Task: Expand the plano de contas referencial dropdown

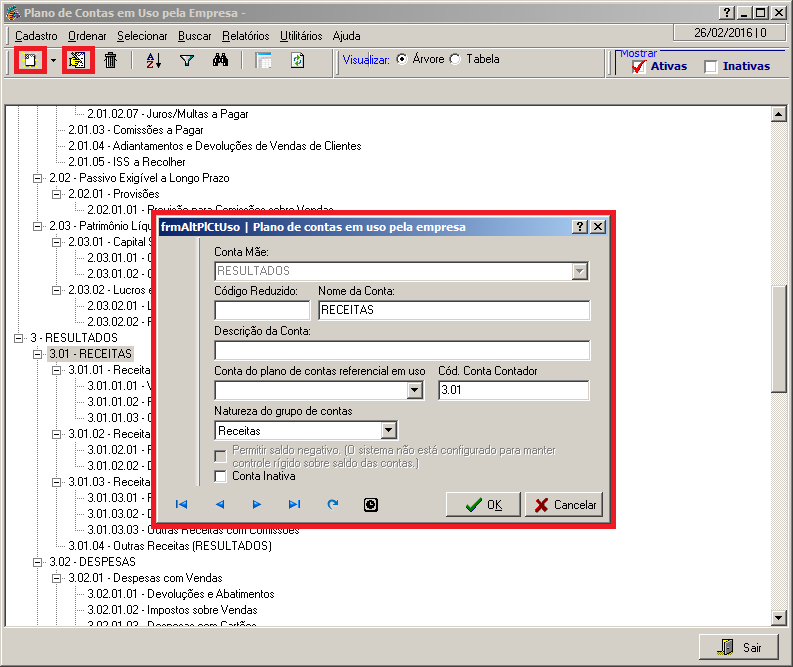Action: coord(415,391)
